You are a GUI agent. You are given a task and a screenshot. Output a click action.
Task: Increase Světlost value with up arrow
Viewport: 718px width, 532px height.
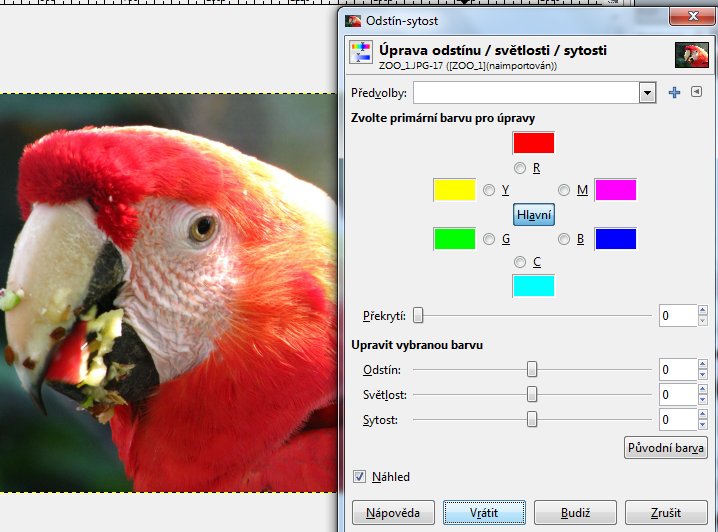[x=702, y=390]
